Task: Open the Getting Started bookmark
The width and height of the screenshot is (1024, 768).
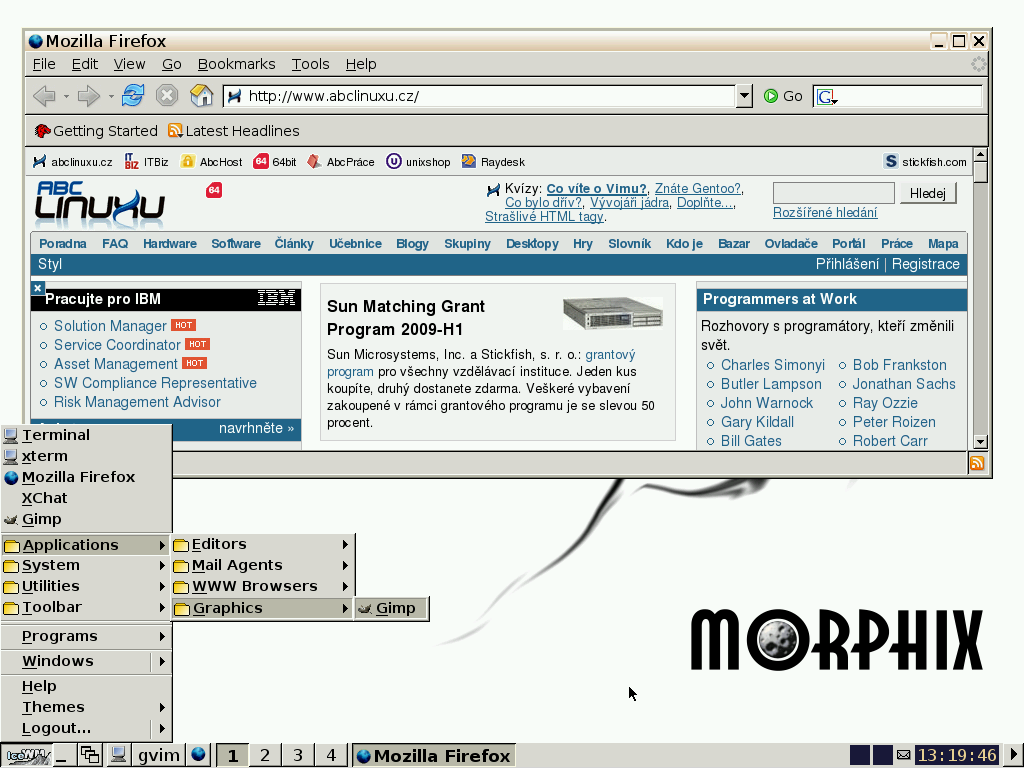Action: (x=96, y=131)
